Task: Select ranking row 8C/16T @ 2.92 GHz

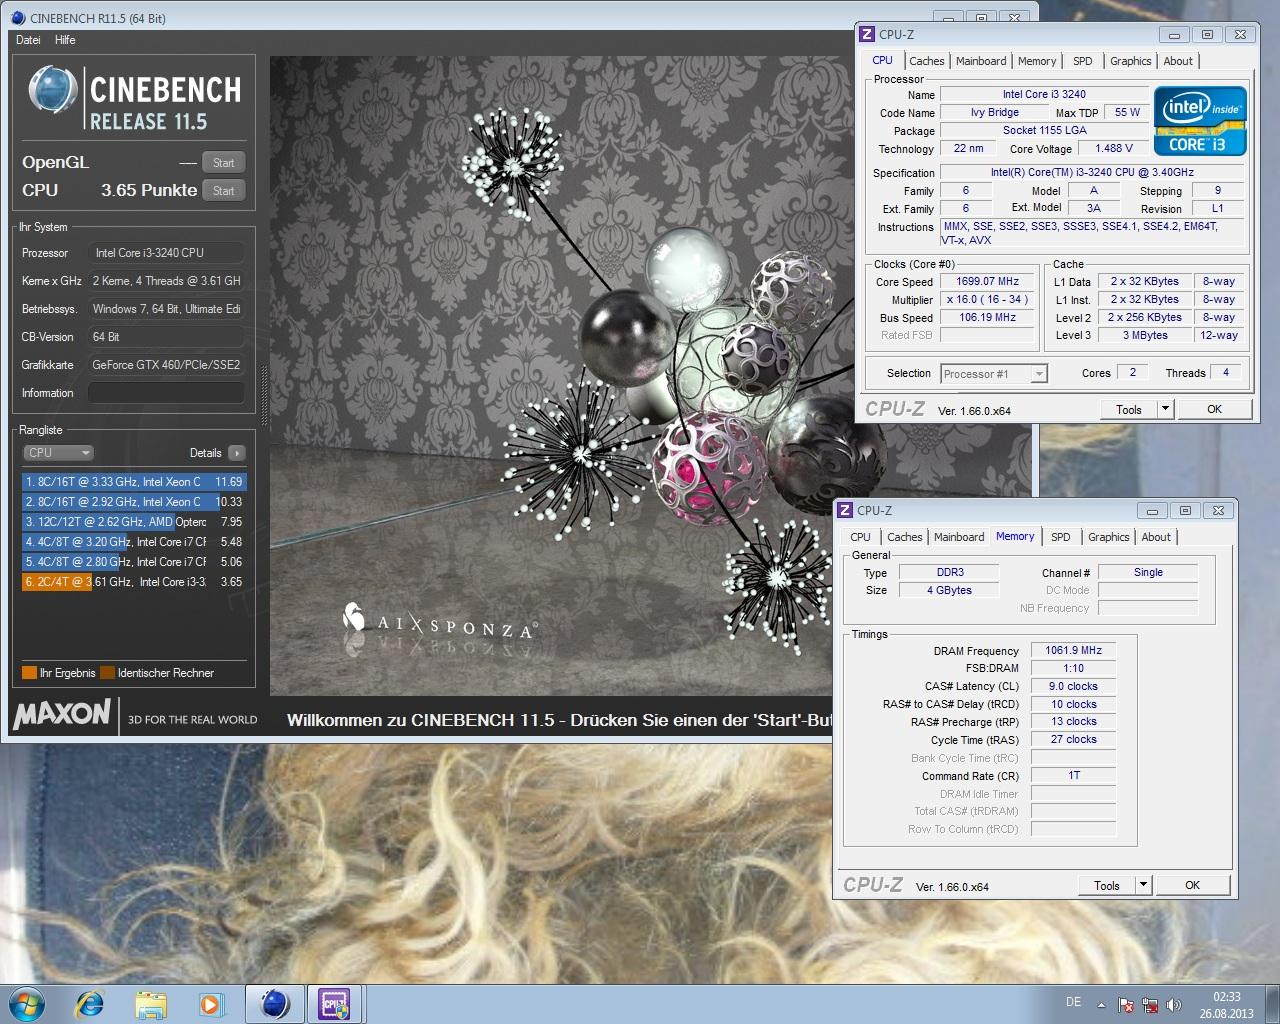Action: point(133,502)
